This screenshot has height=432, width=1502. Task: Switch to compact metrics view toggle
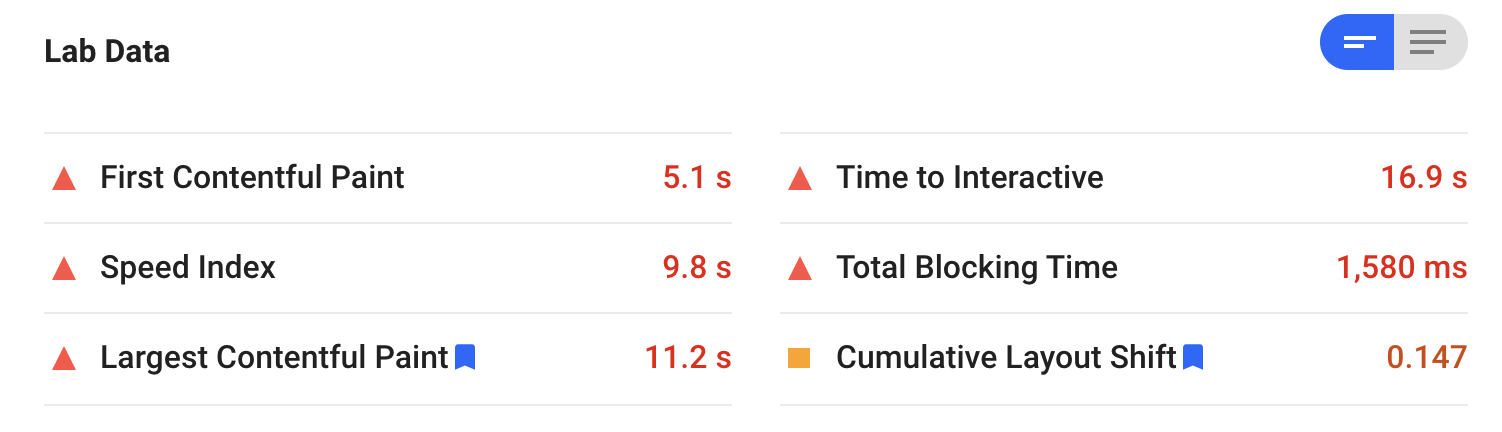[1357, 42]
